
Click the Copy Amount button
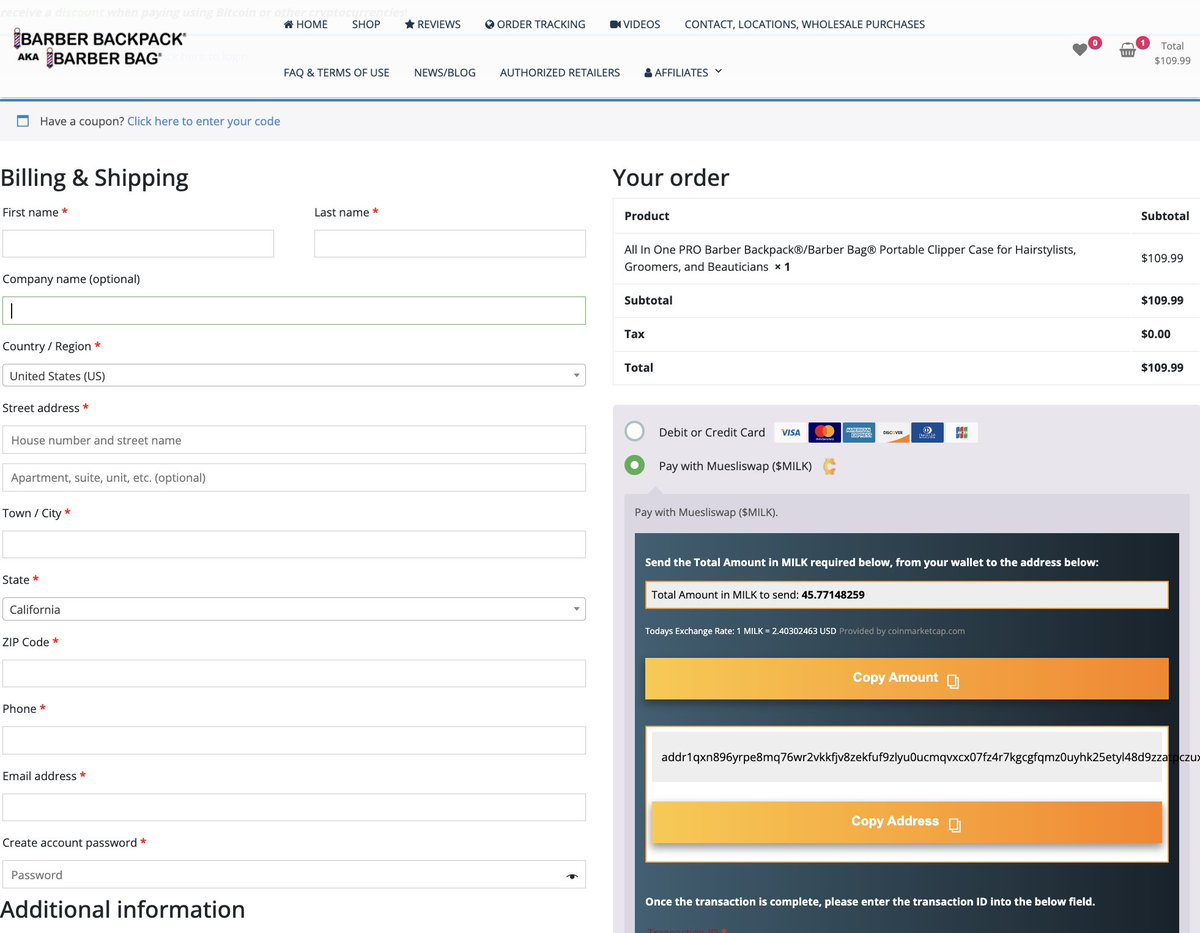click(x=907, y=678)
